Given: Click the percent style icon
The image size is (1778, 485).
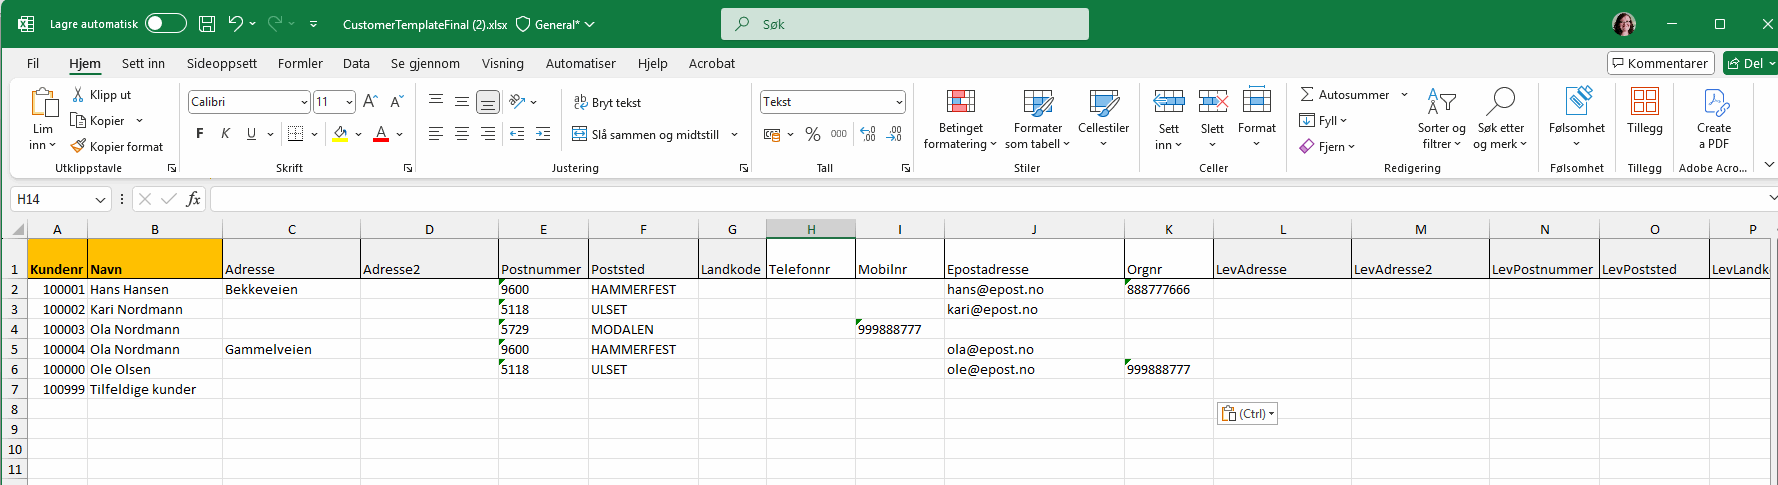Looking at the screenshot, I should [812, 134].
